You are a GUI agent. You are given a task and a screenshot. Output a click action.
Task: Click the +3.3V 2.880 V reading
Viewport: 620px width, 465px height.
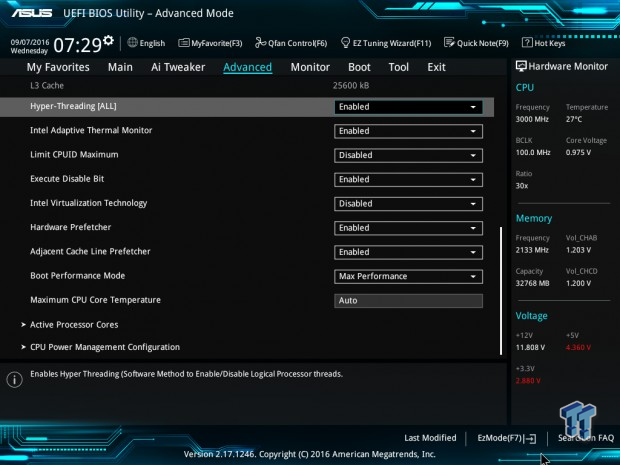[528, 381]
